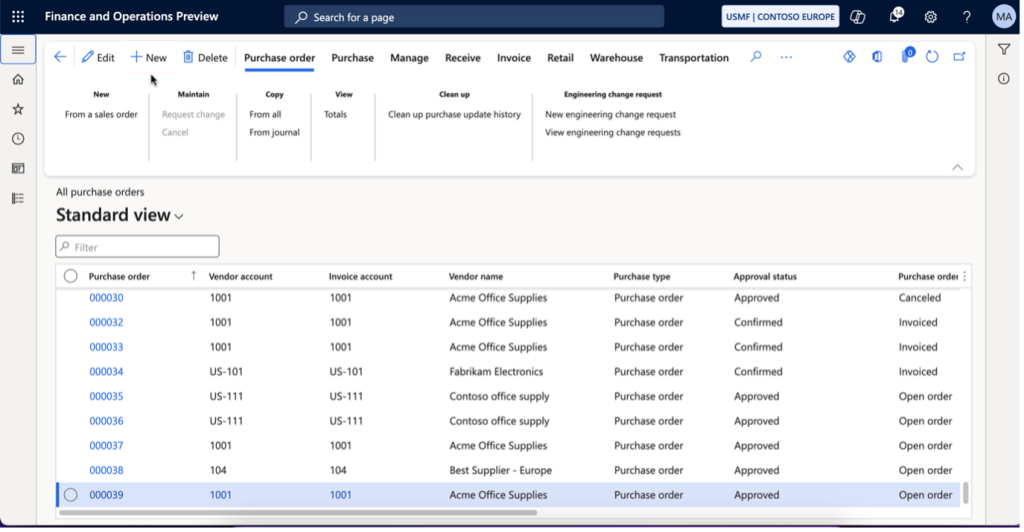Sort by the Purchase order column header
The height and width of the screenshot is (532, 1024).
[120, 276]
